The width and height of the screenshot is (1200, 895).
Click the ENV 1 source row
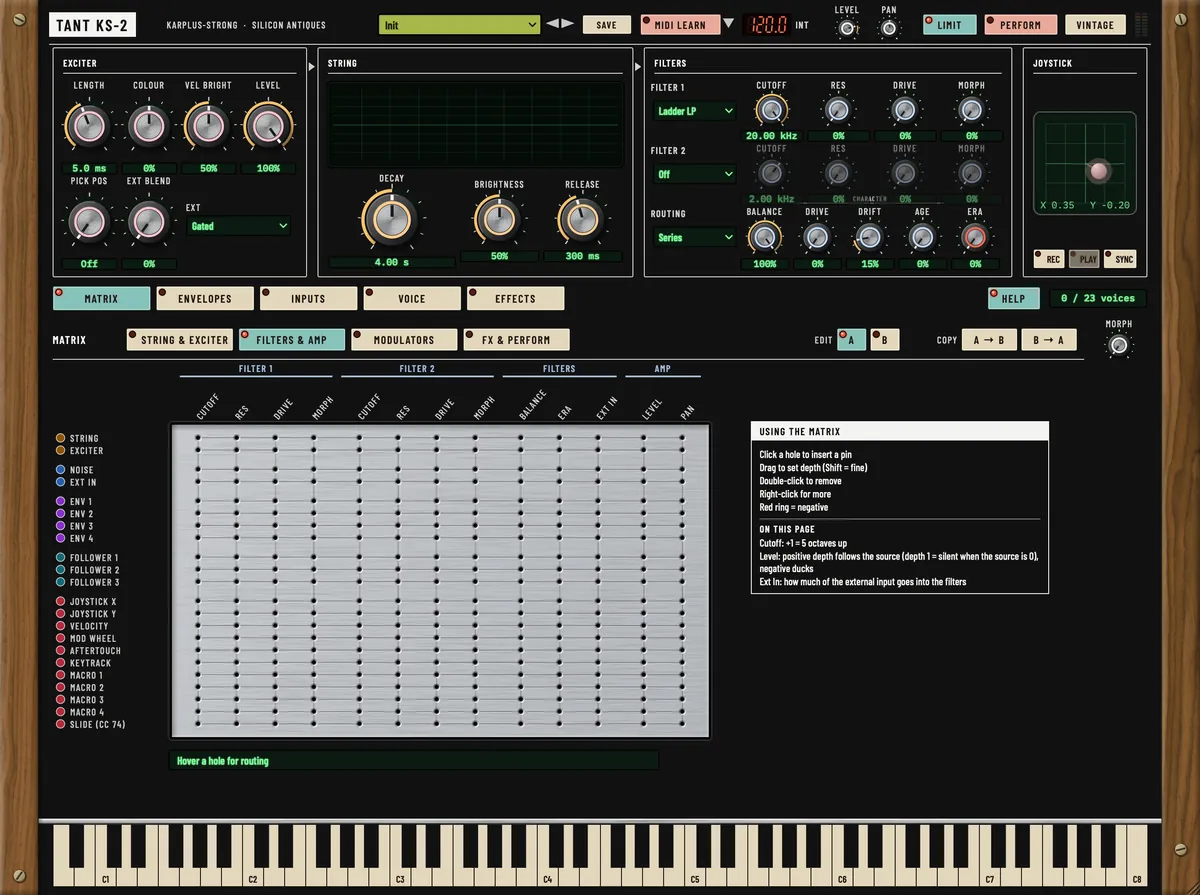pos(75,501)
